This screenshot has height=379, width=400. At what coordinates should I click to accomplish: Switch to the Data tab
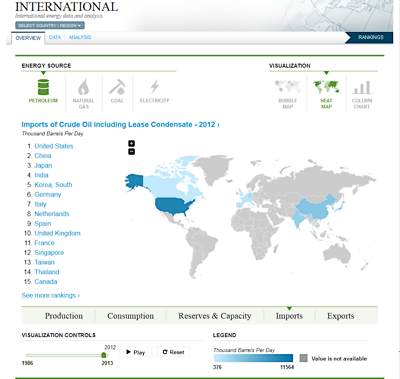point(55,37)
